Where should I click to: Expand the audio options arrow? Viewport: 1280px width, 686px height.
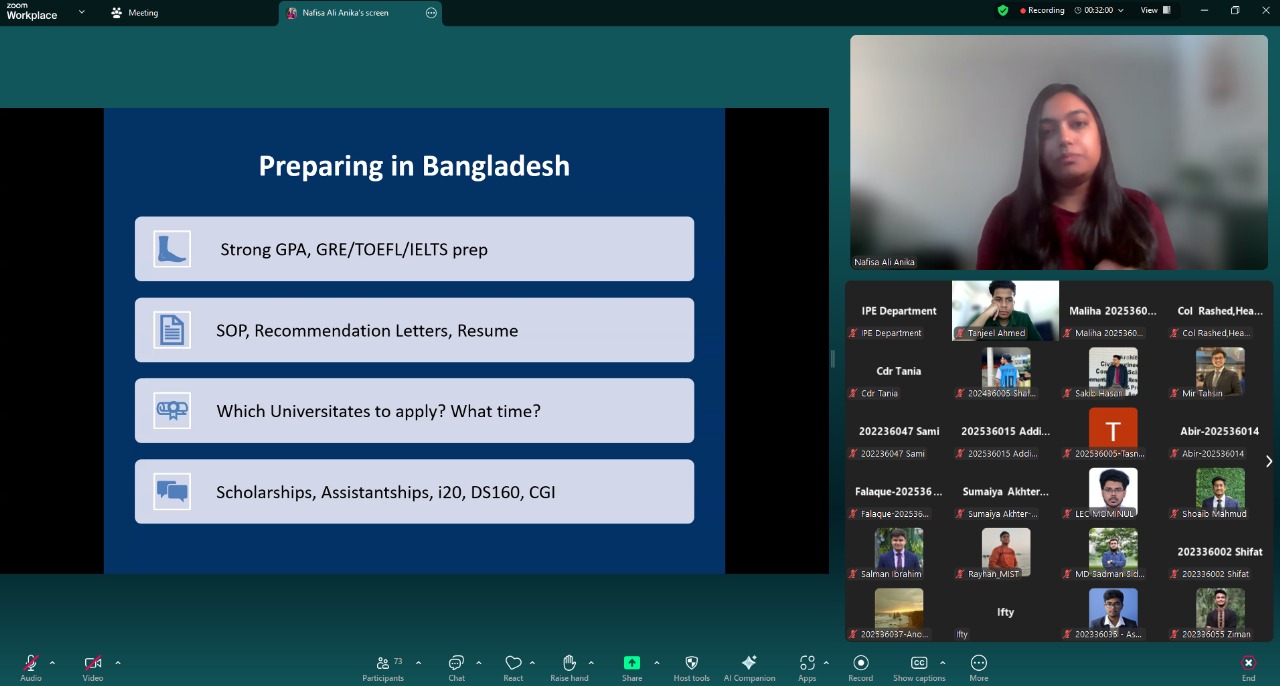pyautogui.click(x=52, y=662)
